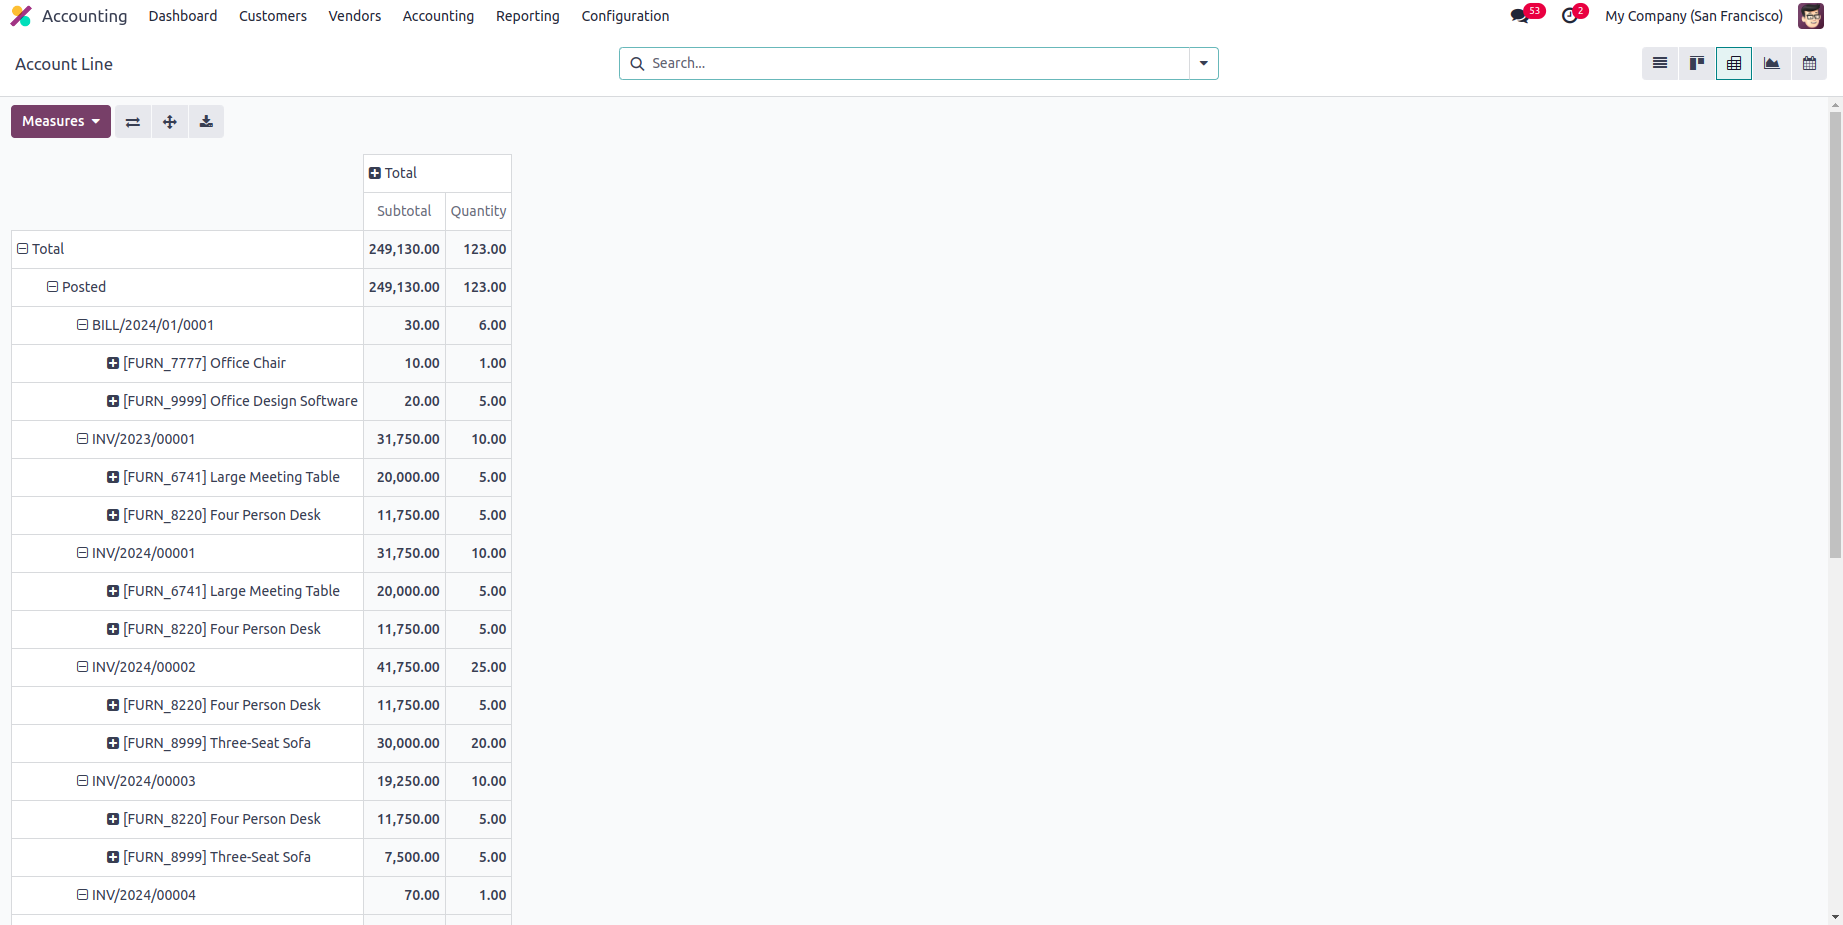
Task: Open the activities clock icon
Action: click(x=1570, y=16)
